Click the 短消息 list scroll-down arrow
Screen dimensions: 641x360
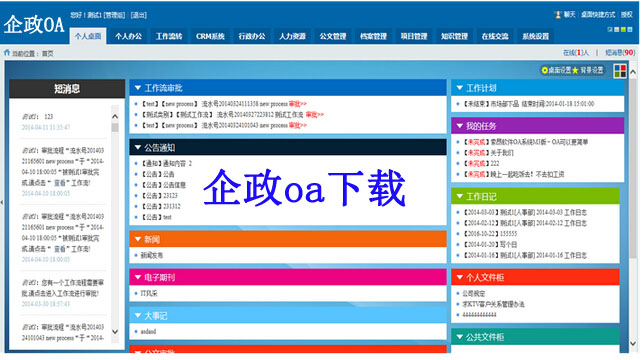click(x=115, y=332)
